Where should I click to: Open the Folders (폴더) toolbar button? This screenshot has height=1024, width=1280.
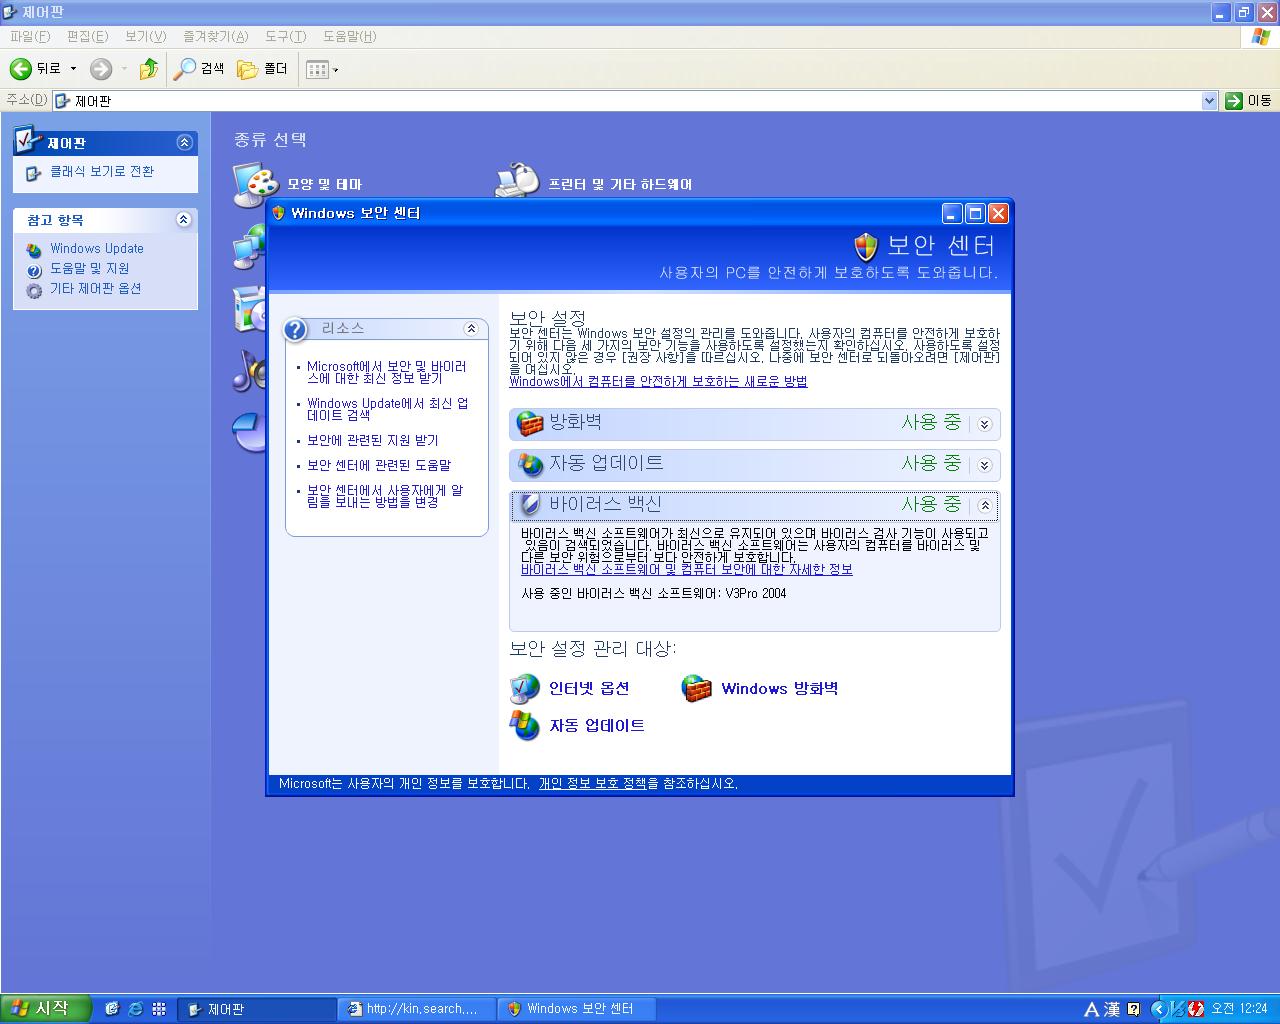click(263, 69)
